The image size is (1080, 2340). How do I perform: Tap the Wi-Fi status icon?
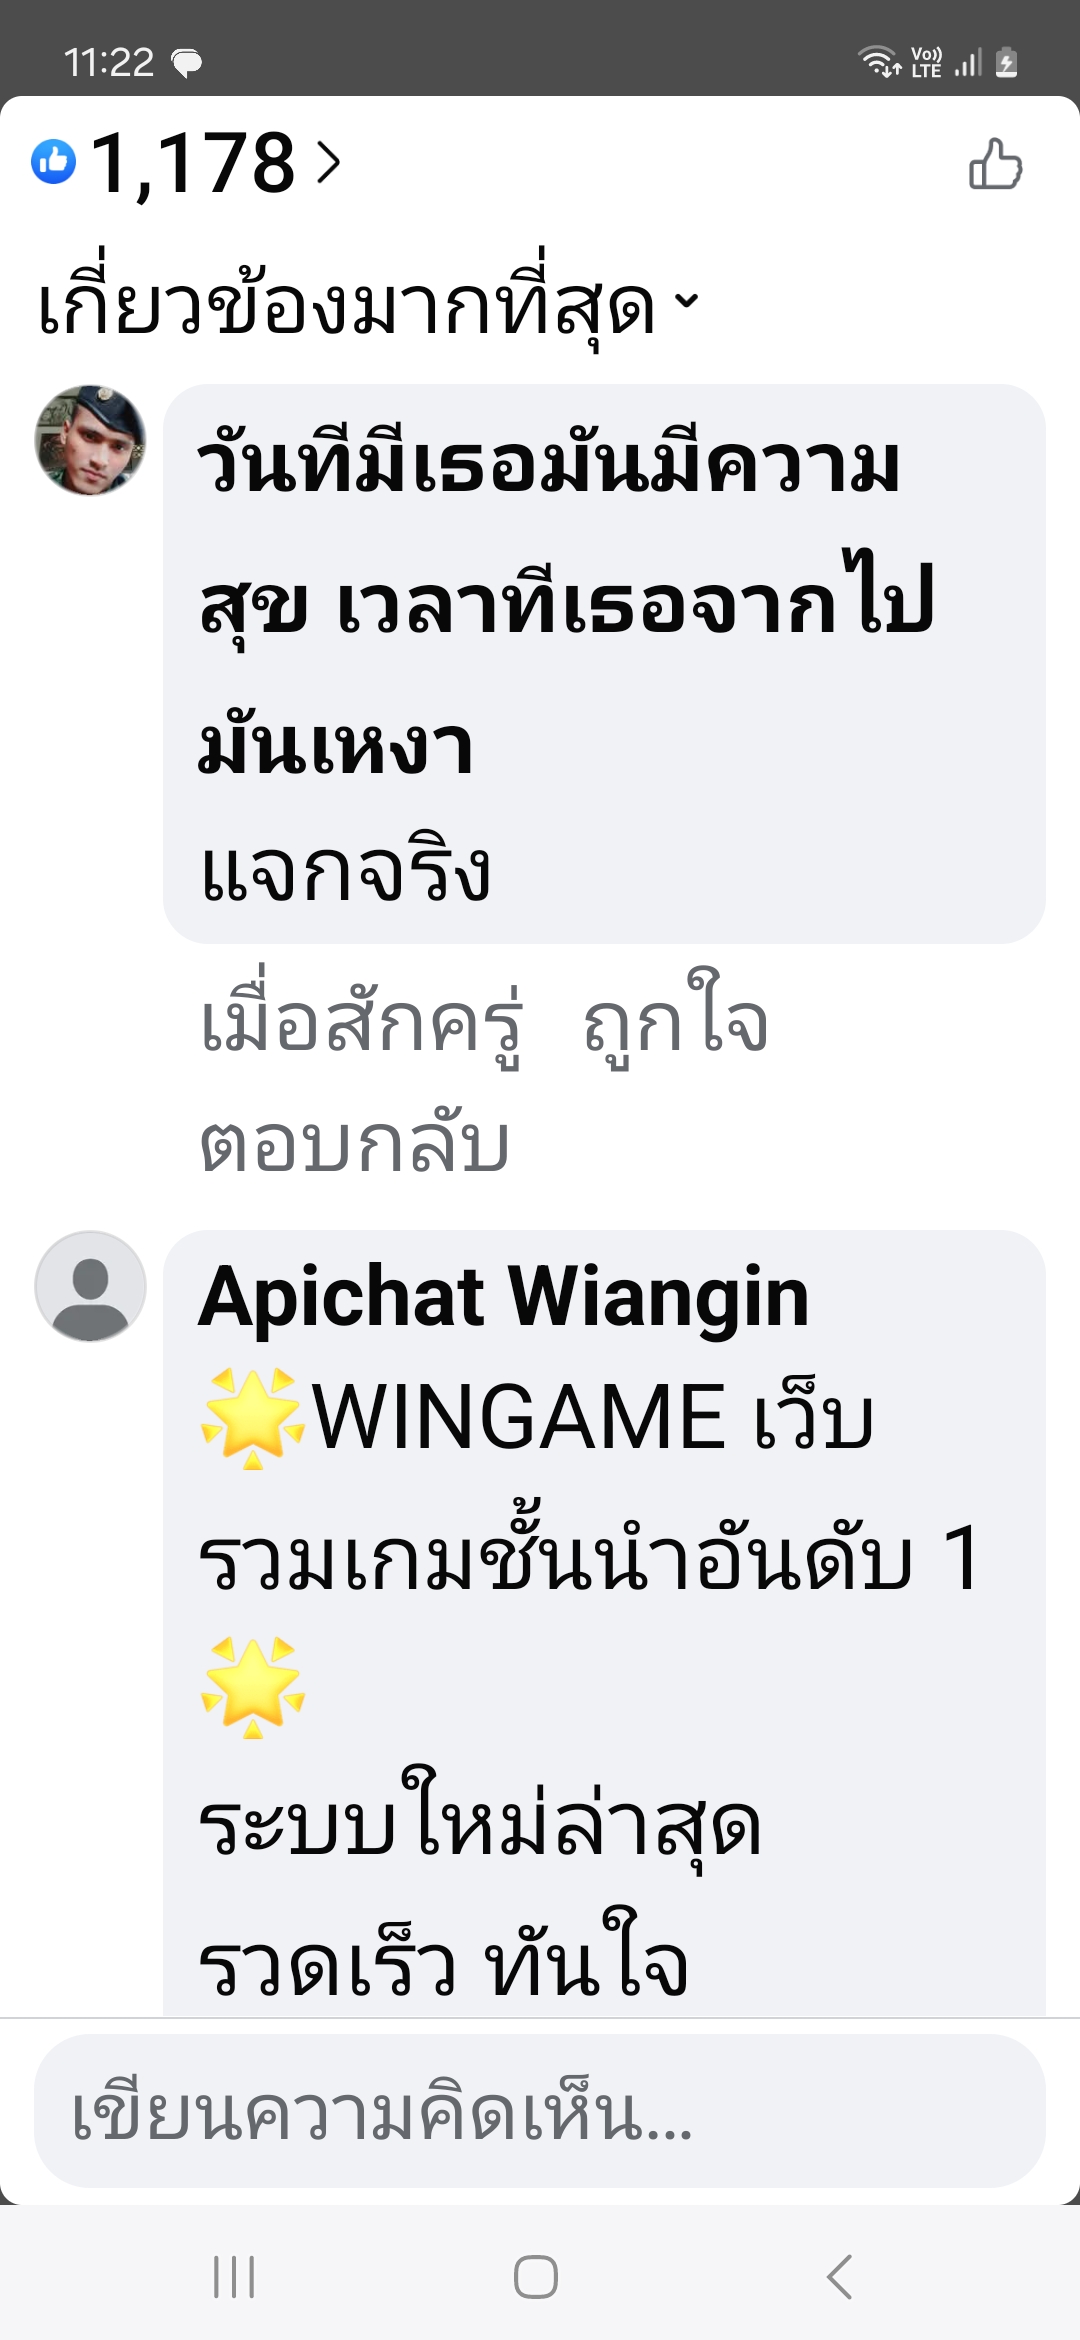pos(879,62)
